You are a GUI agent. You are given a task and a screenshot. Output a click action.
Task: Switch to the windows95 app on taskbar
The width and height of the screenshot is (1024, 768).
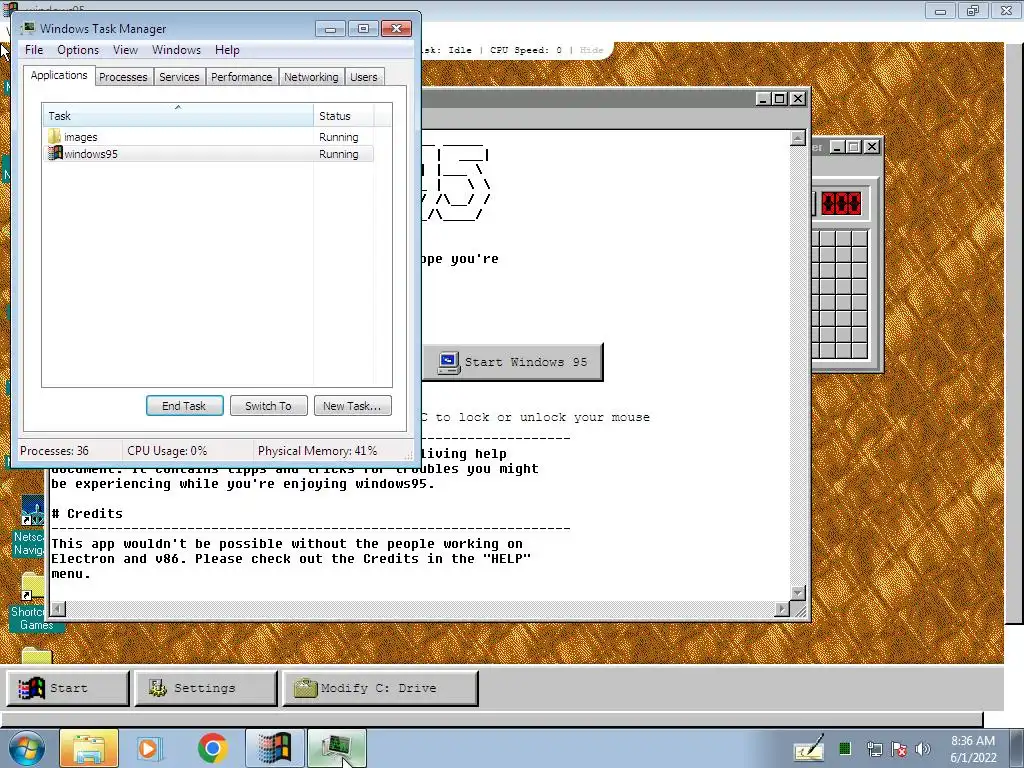275,748
